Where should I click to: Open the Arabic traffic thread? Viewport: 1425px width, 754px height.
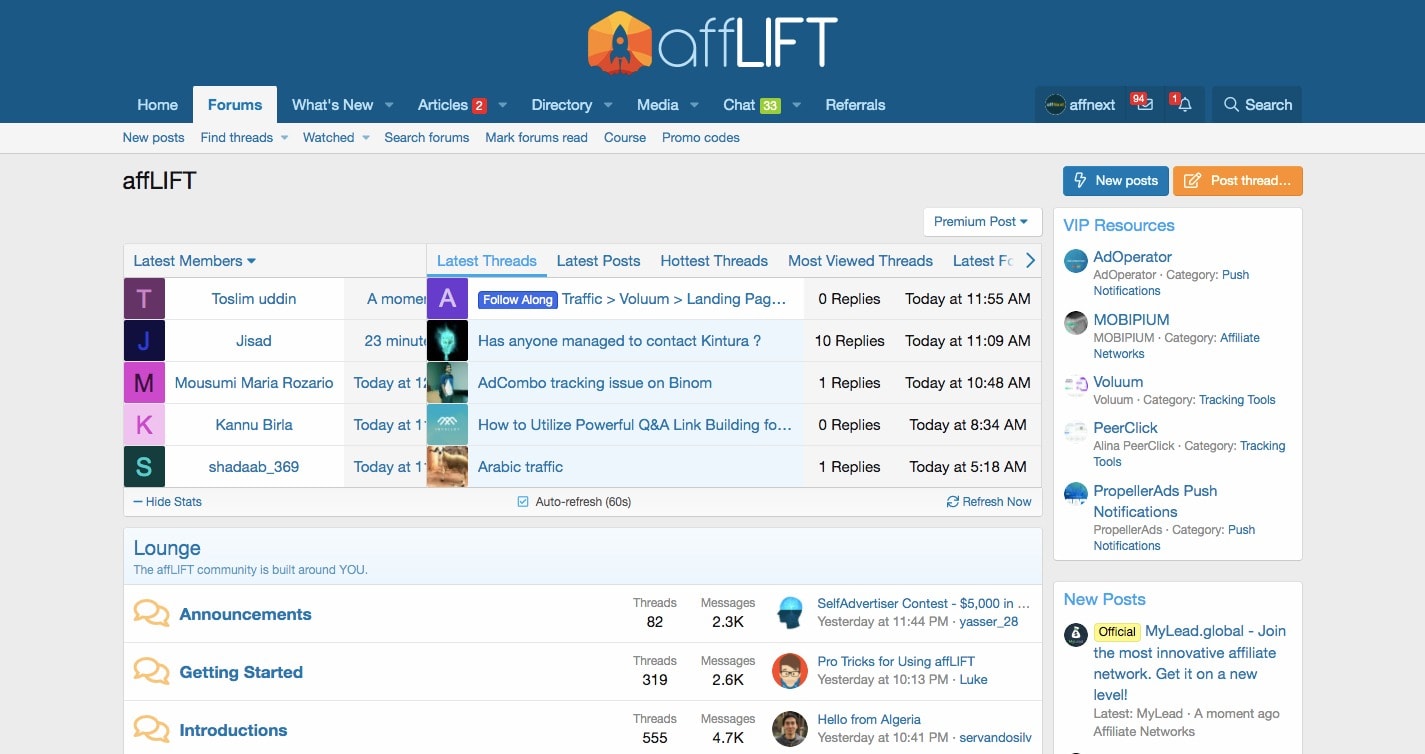point(520,466)
